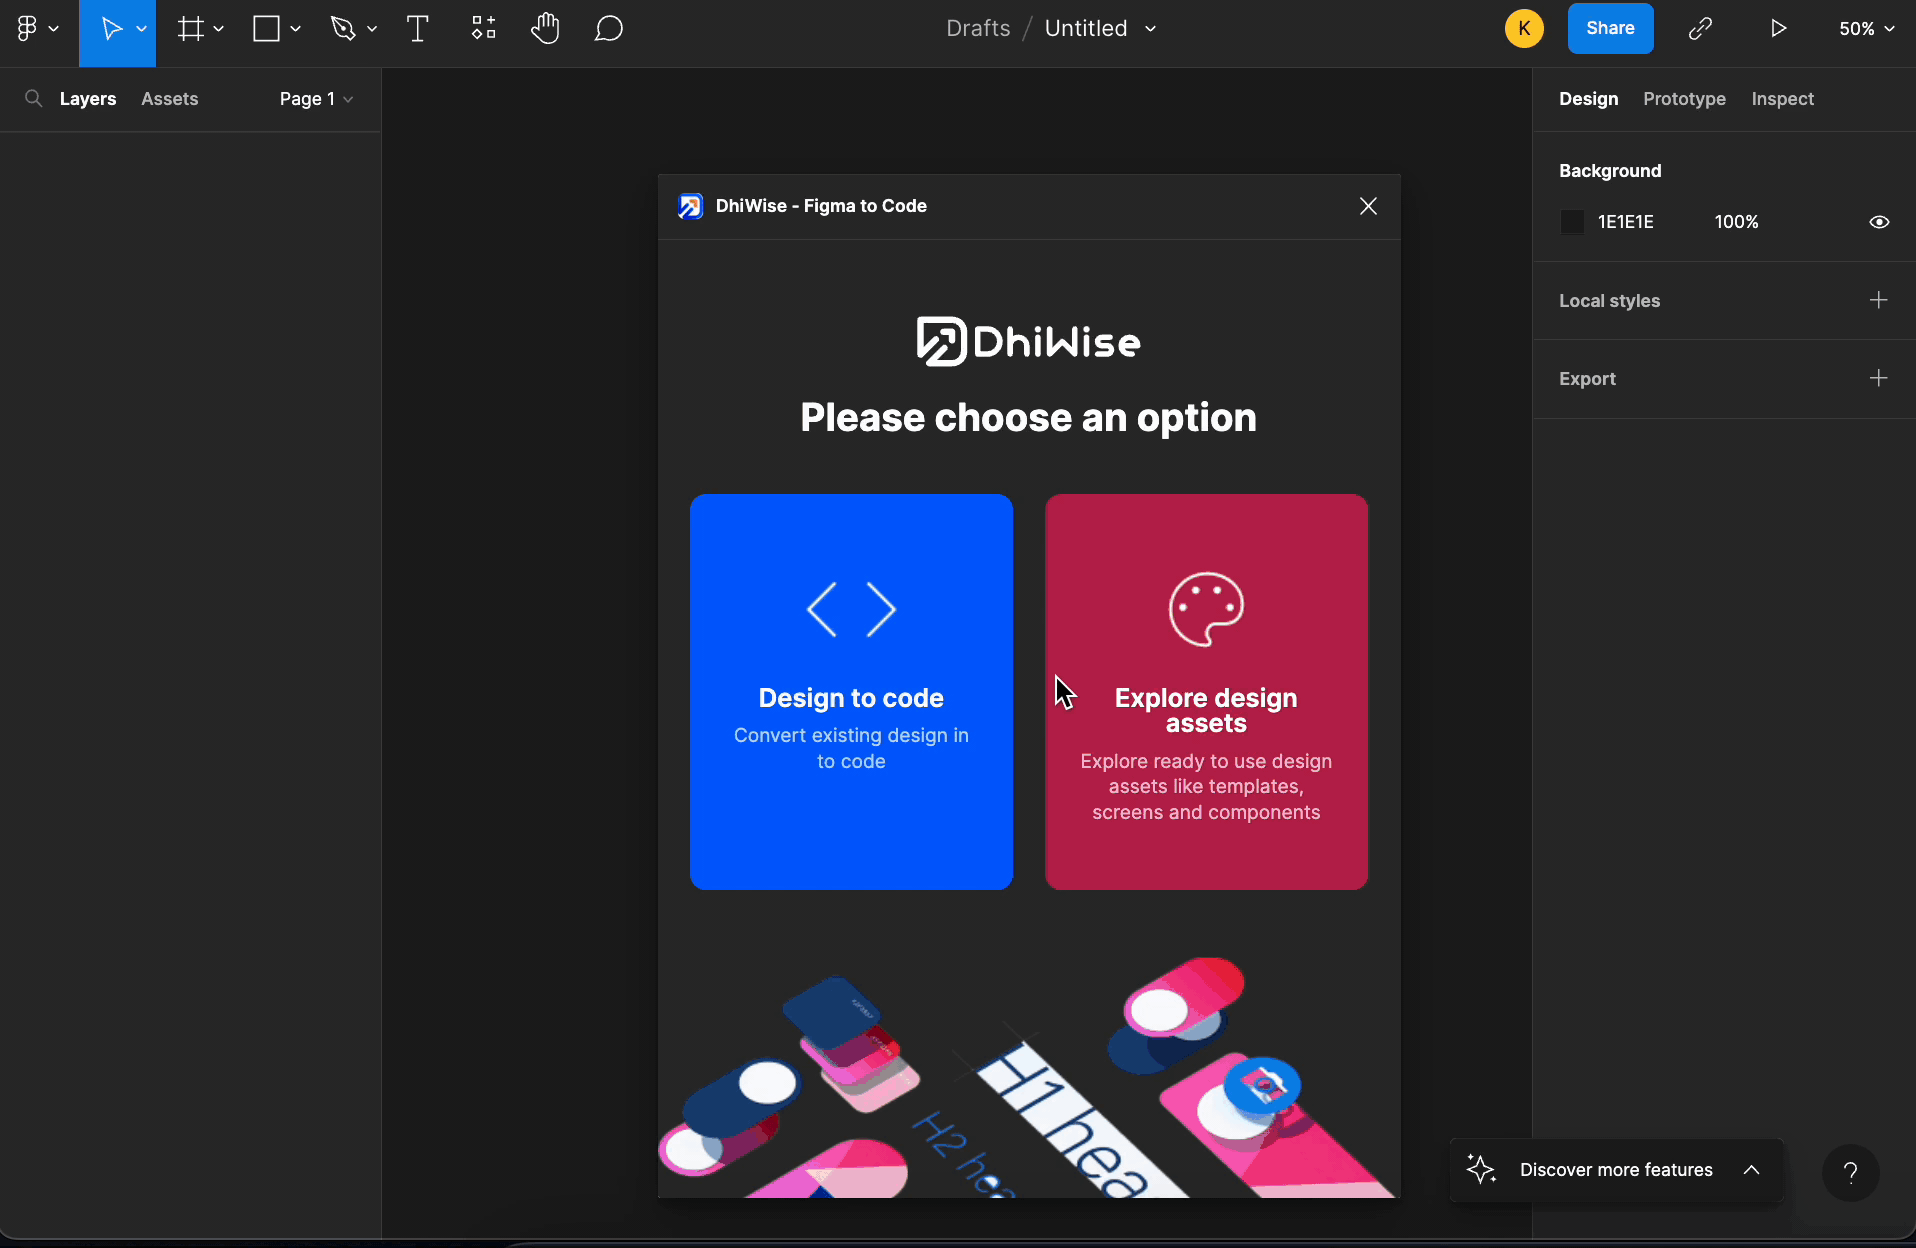Viewport: 1916px width, 1248px height.
Task: Click the user avatar K
Action: tap(1524, 29)
